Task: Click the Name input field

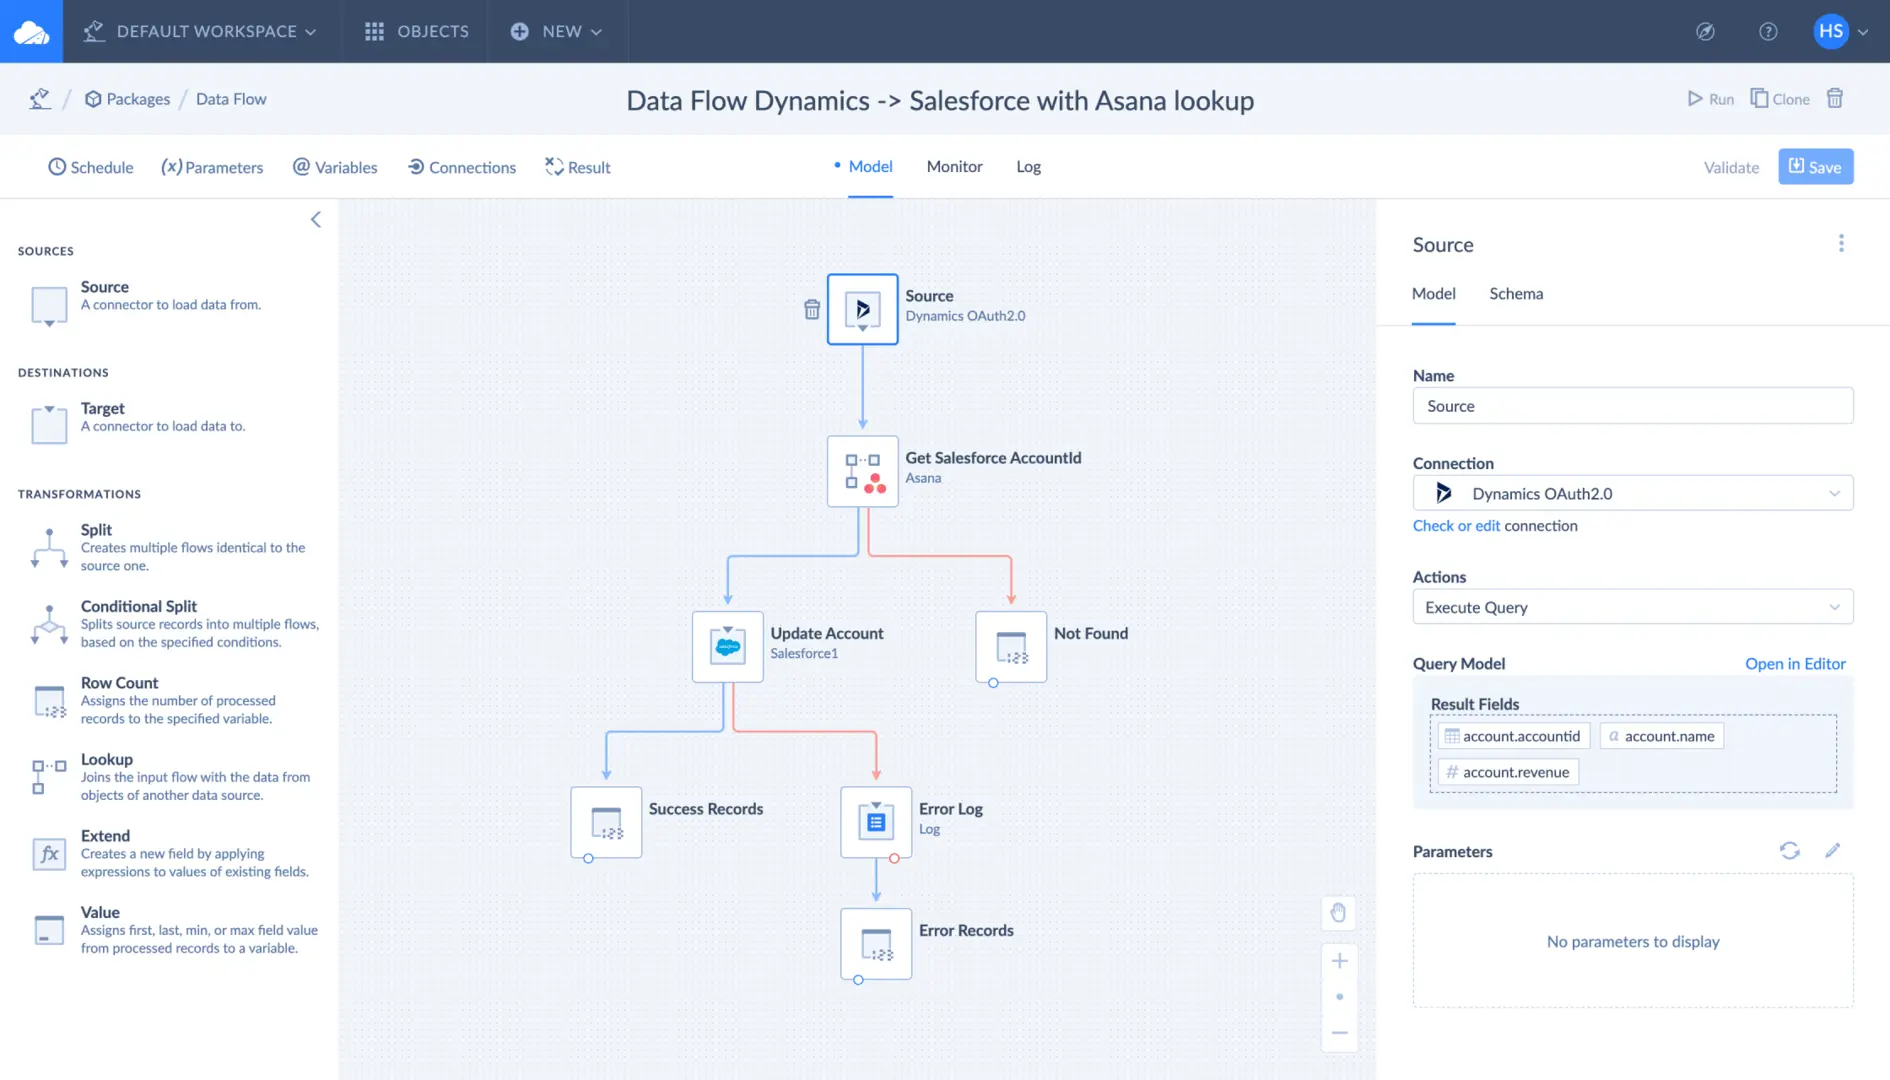Action: pyautogui.click(x=1632, y=406)
